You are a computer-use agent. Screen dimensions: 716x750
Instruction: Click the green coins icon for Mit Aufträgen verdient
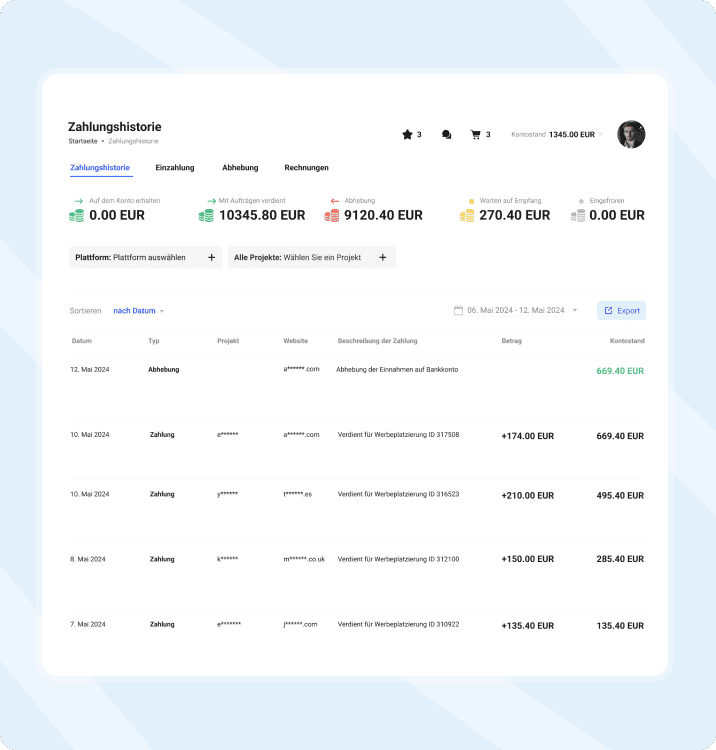206,216
